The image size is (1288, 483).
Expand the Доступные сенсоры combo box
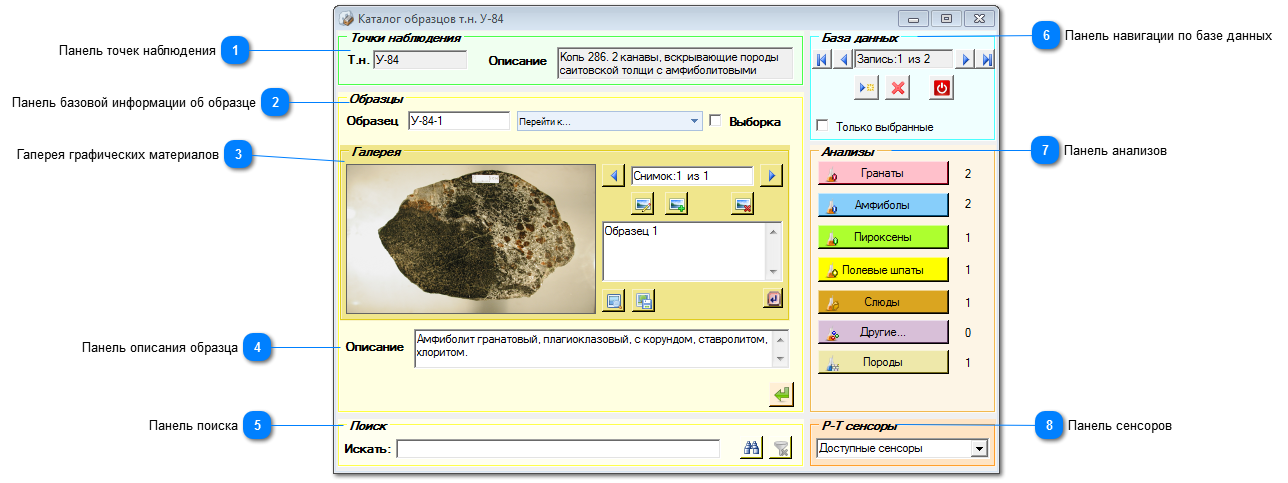902,449
